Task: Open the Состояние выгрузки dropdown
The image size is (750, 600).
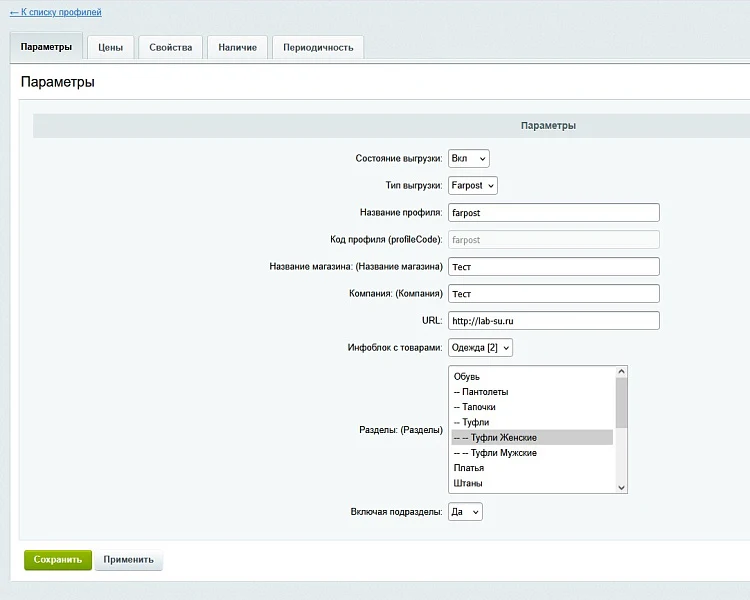Action: coord(469,158)
